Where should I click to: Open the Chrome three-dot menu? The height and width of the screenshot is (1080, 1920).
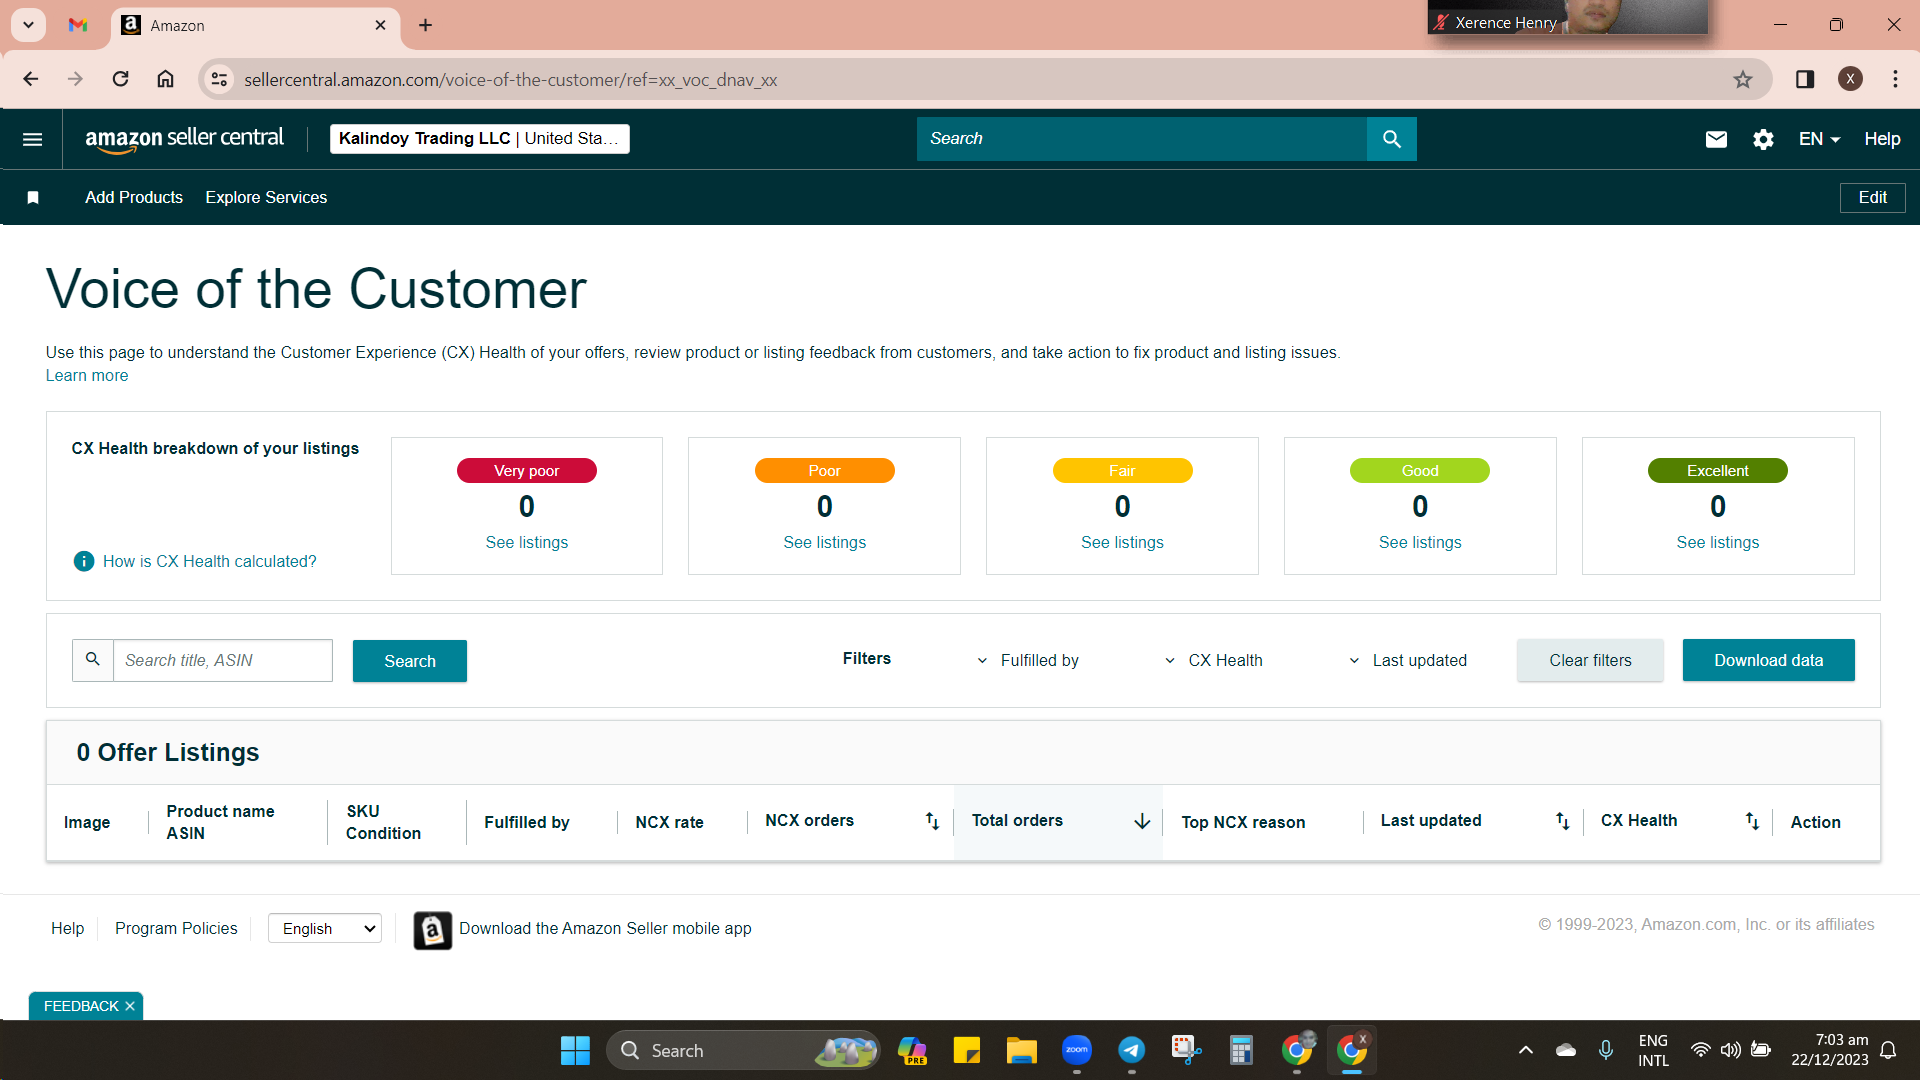point(1895,79)
